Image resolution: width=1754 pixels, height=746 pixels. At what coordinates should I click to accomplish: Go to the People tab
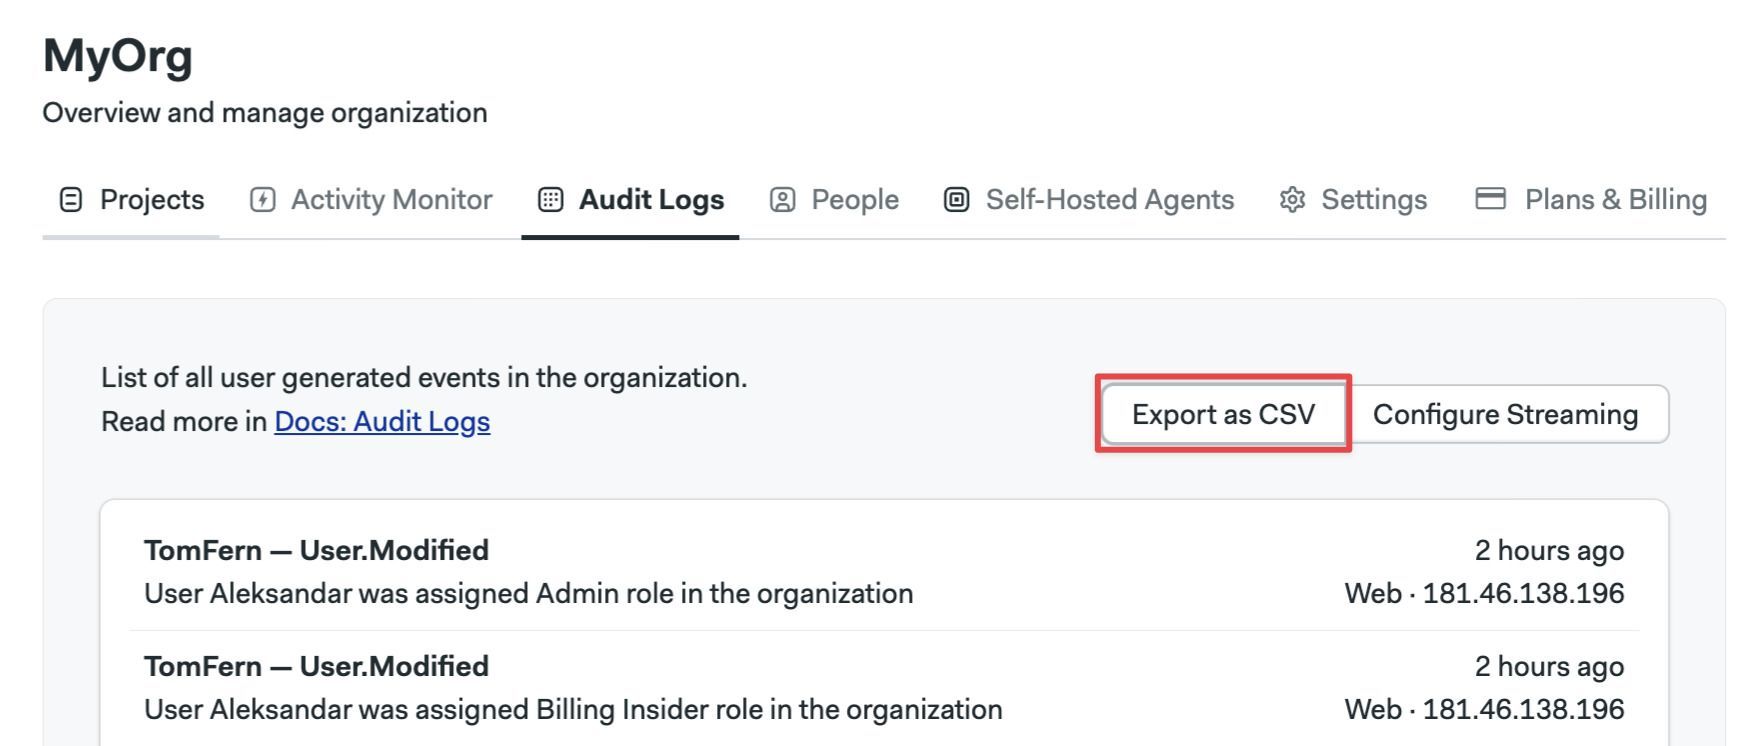pyautogui.click(x=834, y=200)
